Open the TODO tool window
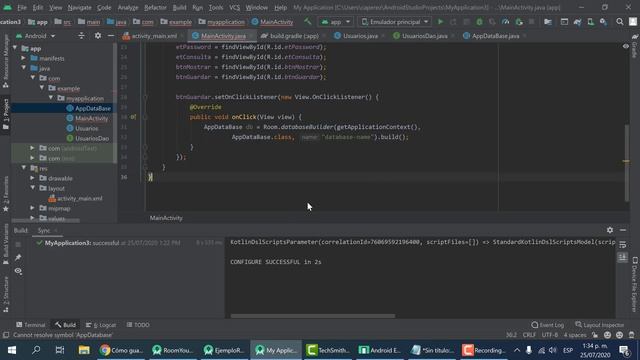 [x=138, y=325]
